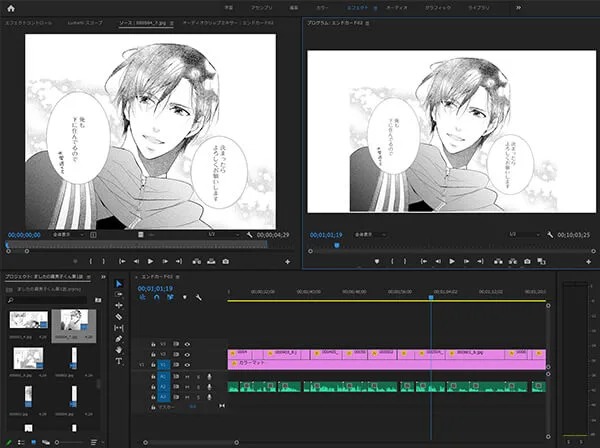Select the Track Select Forward tool
600x448 pixels.
tap(119, 294)
